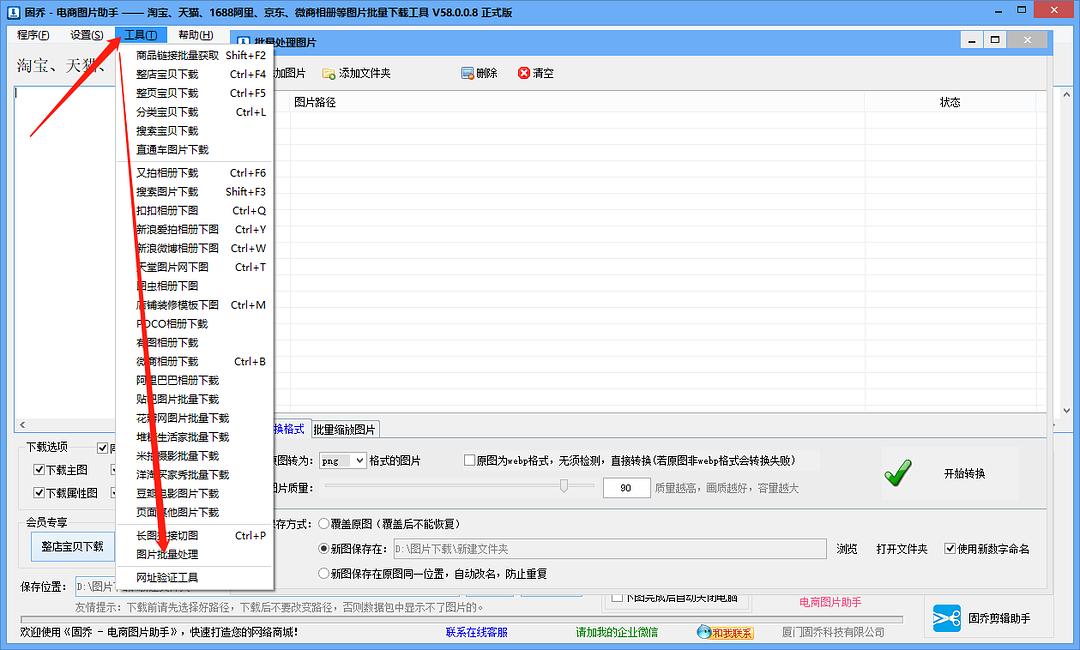Open the 固乔剪辑助手 scissors icon
Image resolution: width=1080 pixels, height=650 pixels.
[946, 618]
